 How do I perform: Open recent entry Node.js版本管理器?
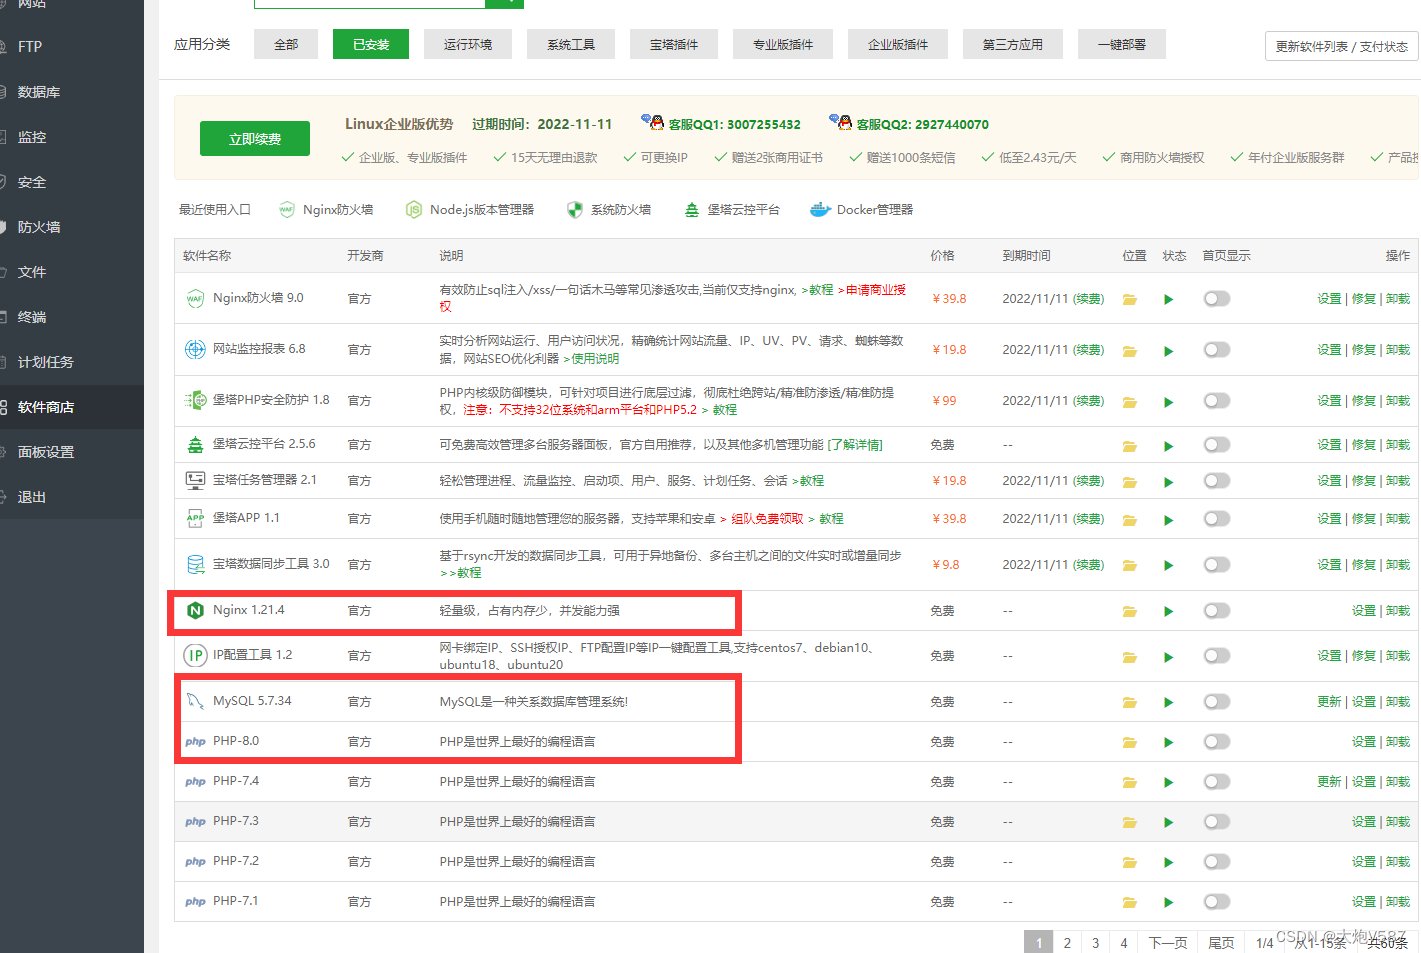469,209
